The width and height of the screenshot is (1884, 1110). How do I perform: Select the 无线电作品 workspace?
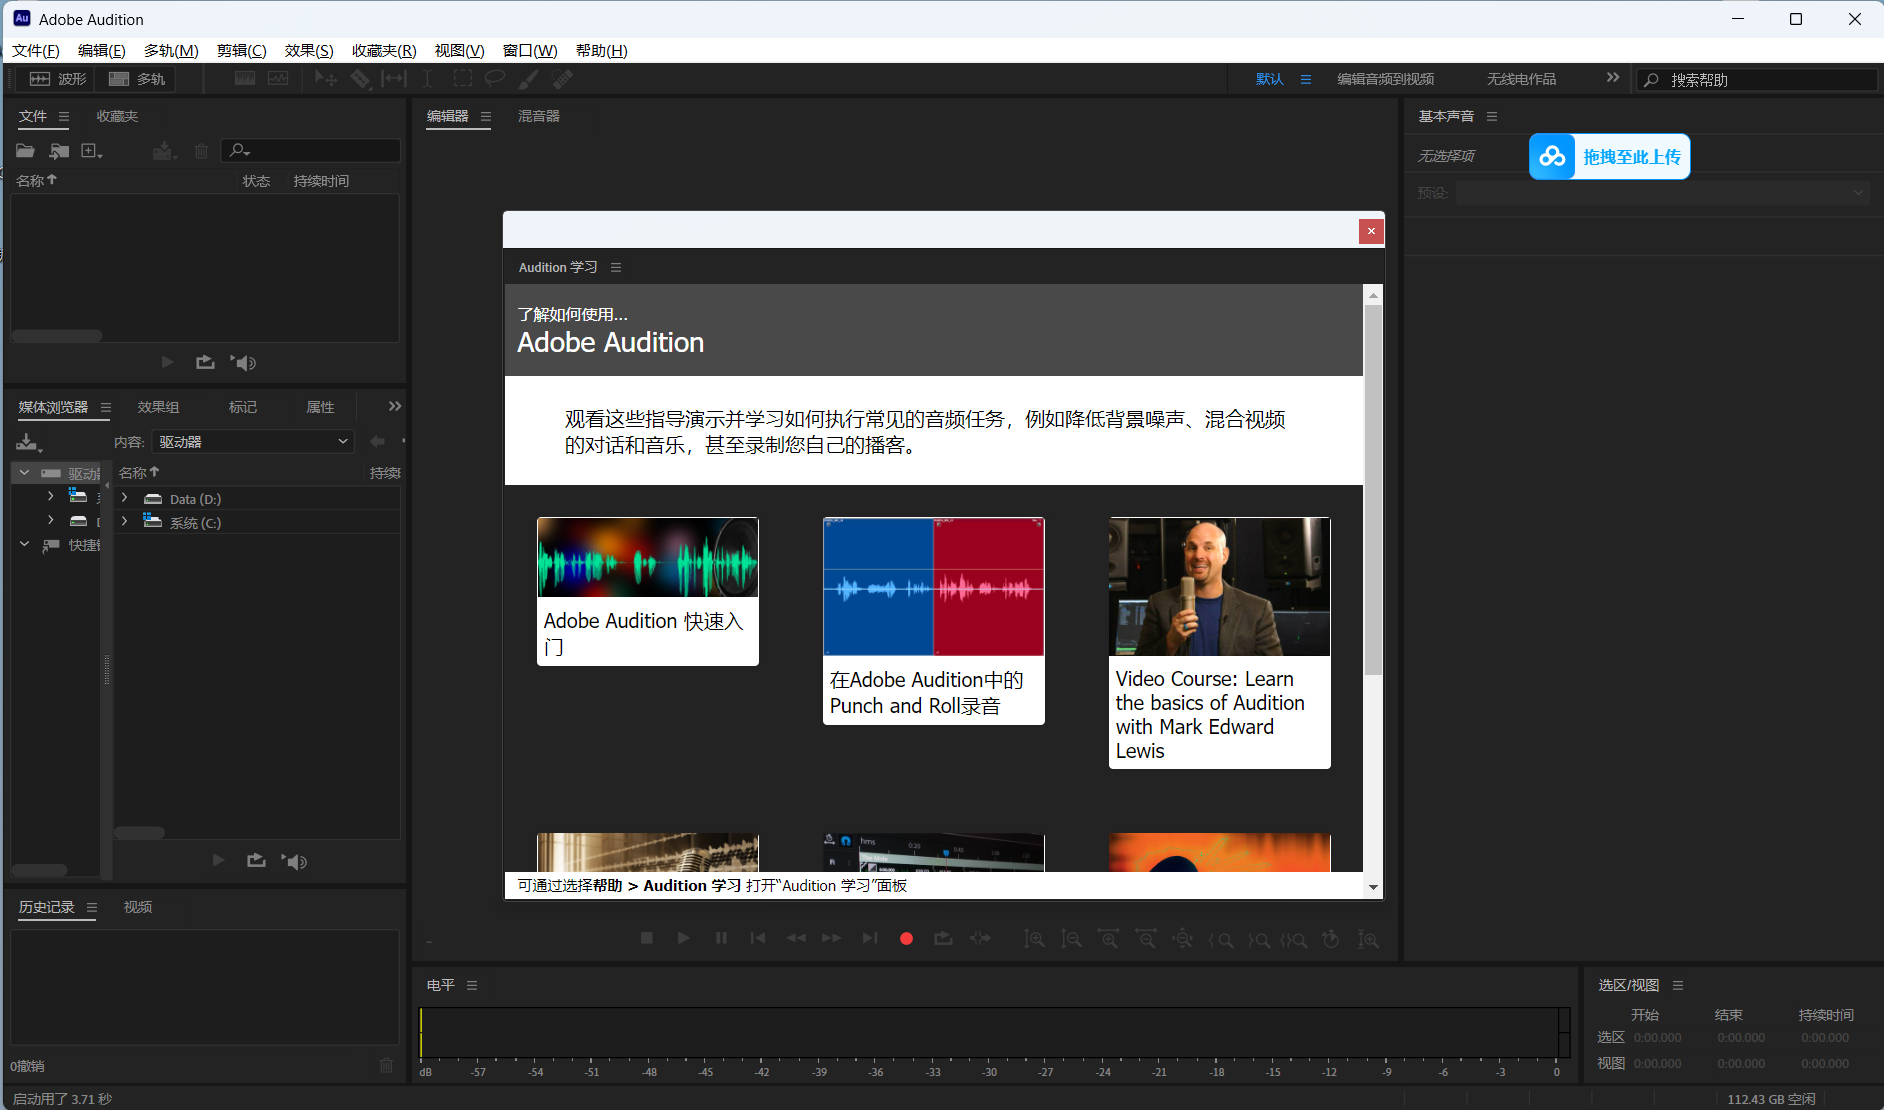pos(1521,79)
